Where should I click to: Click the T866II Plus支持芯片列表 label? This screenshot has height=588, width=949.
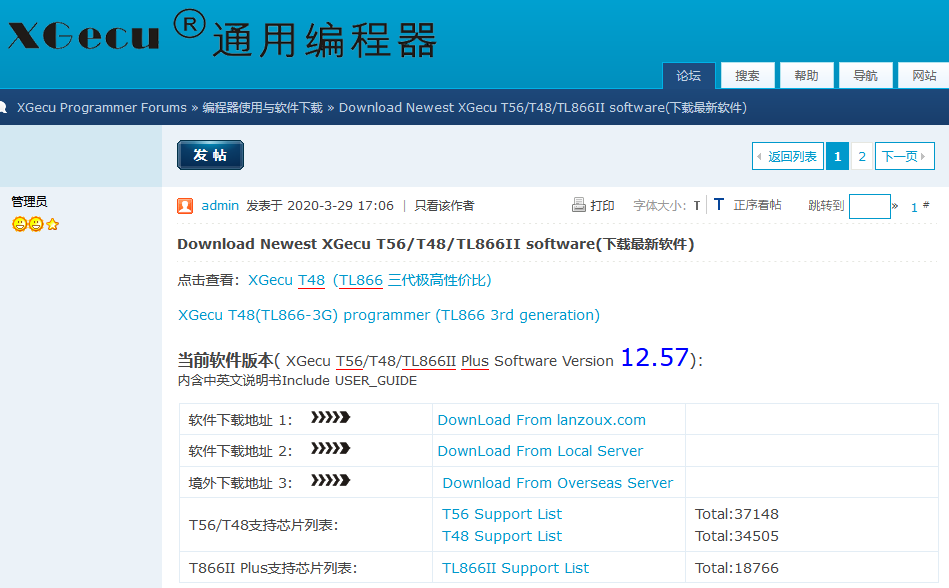click(x=273, y=568)
